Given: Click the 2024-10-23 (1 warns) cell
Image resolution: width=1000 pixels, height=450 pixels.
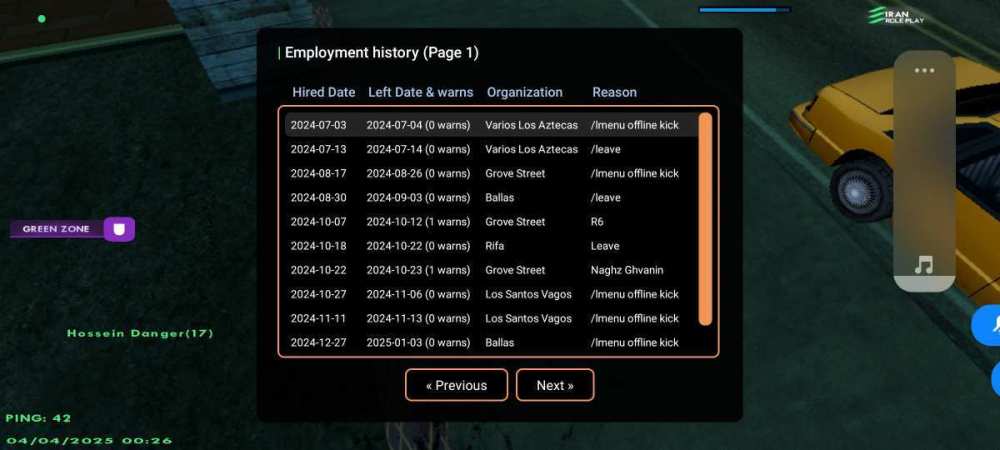Looking at the screenshot, I should pos(418,270).
